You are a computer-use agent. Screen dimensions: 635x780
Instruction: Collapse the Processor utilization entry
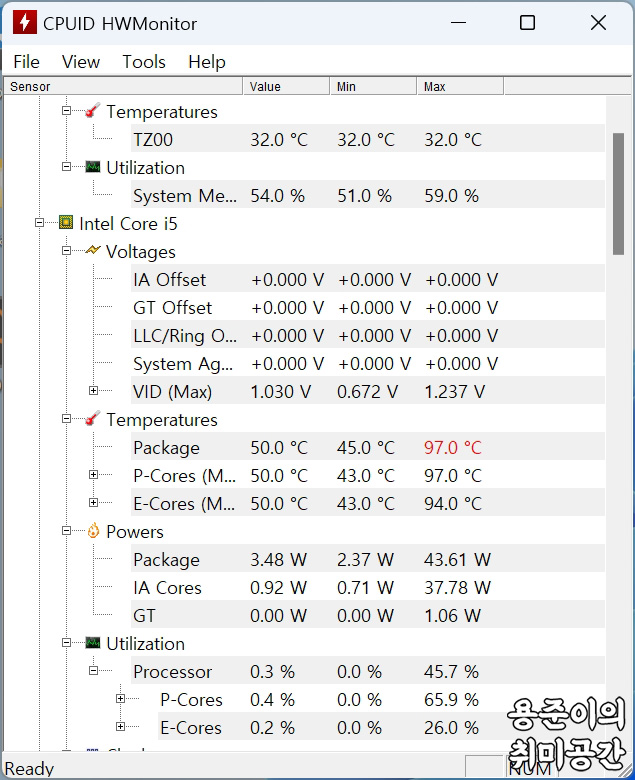93,671
